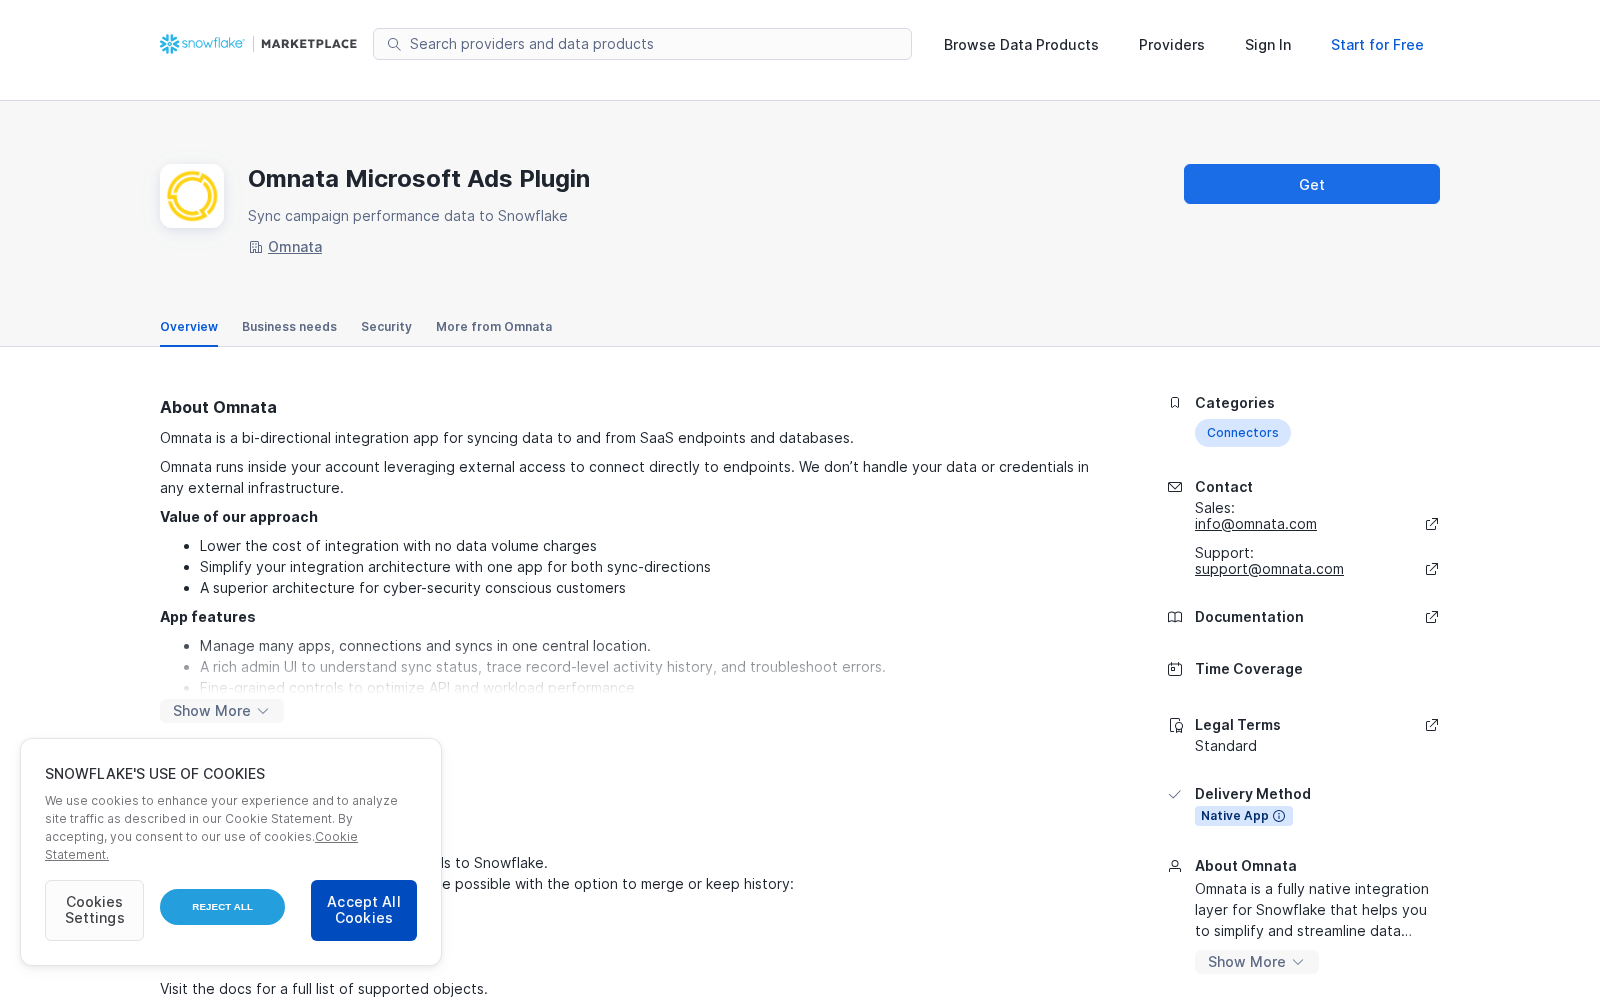
Task: Click the Standard legal terms value
Action: (x=1226, y=746)
